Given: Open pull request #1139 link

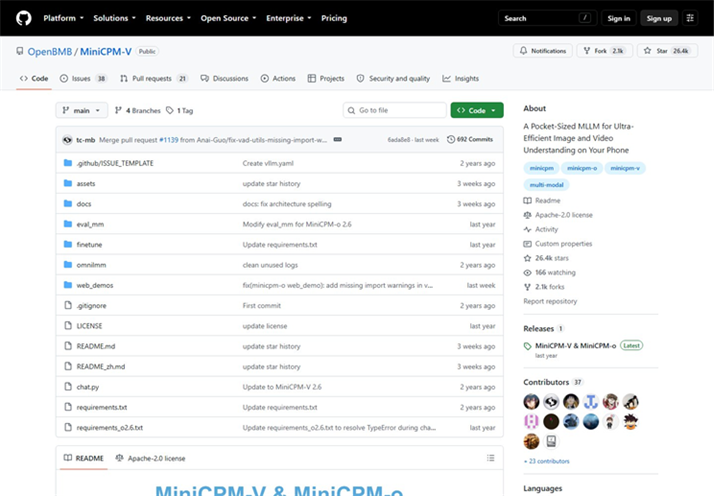Looking at the screenshot, I should tap(168, 140).
